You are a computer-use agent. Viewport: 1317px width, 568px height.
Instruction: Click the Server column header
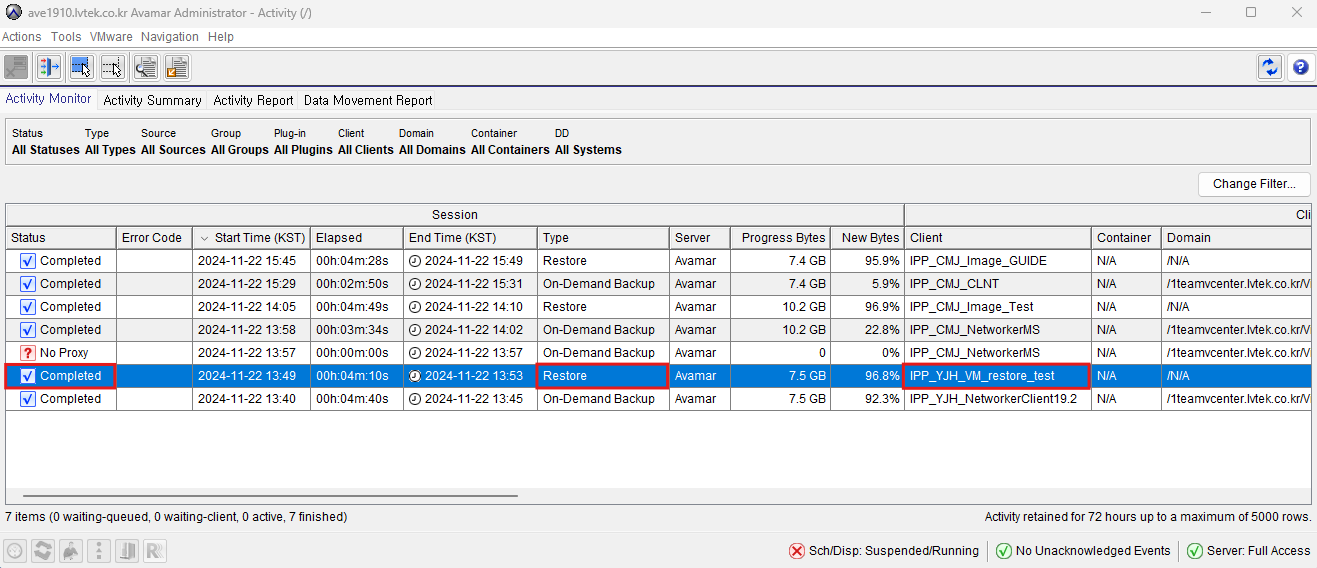(x=700, y=238)
